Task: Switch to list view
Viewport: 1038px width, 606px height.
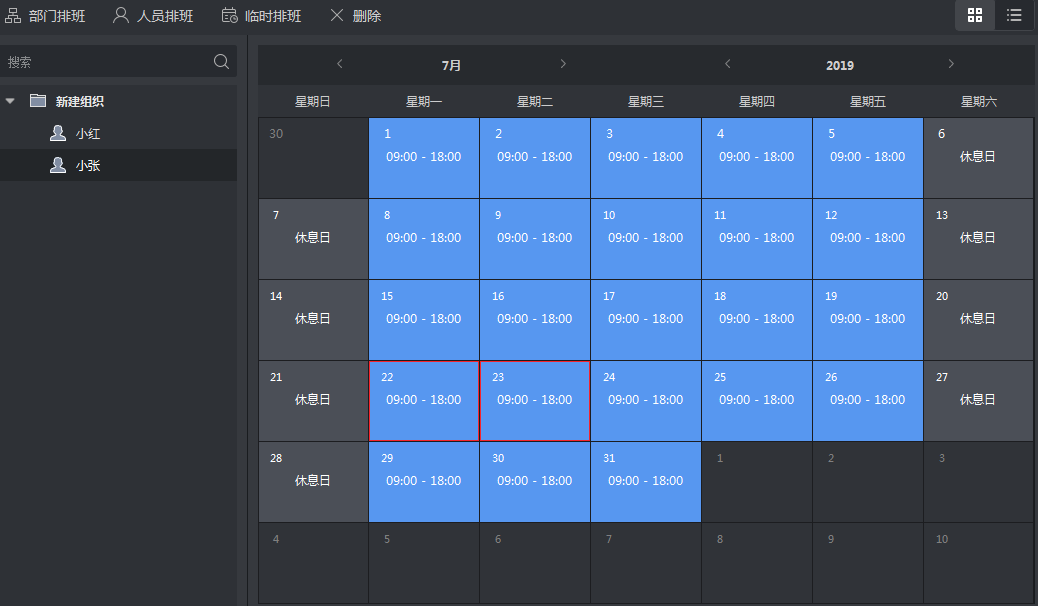Action: tap(1014, 16)
